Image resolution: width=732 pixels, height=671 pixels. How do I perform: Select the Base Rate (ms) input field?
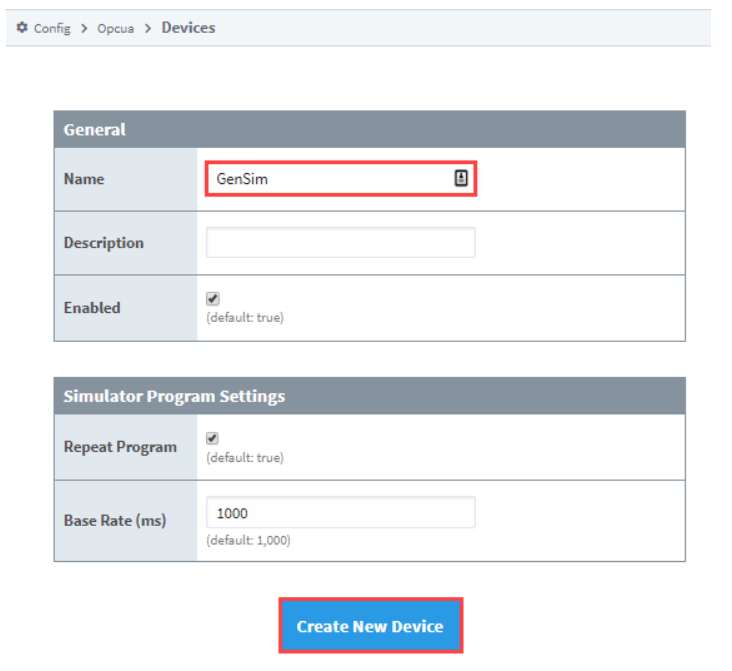341,512
